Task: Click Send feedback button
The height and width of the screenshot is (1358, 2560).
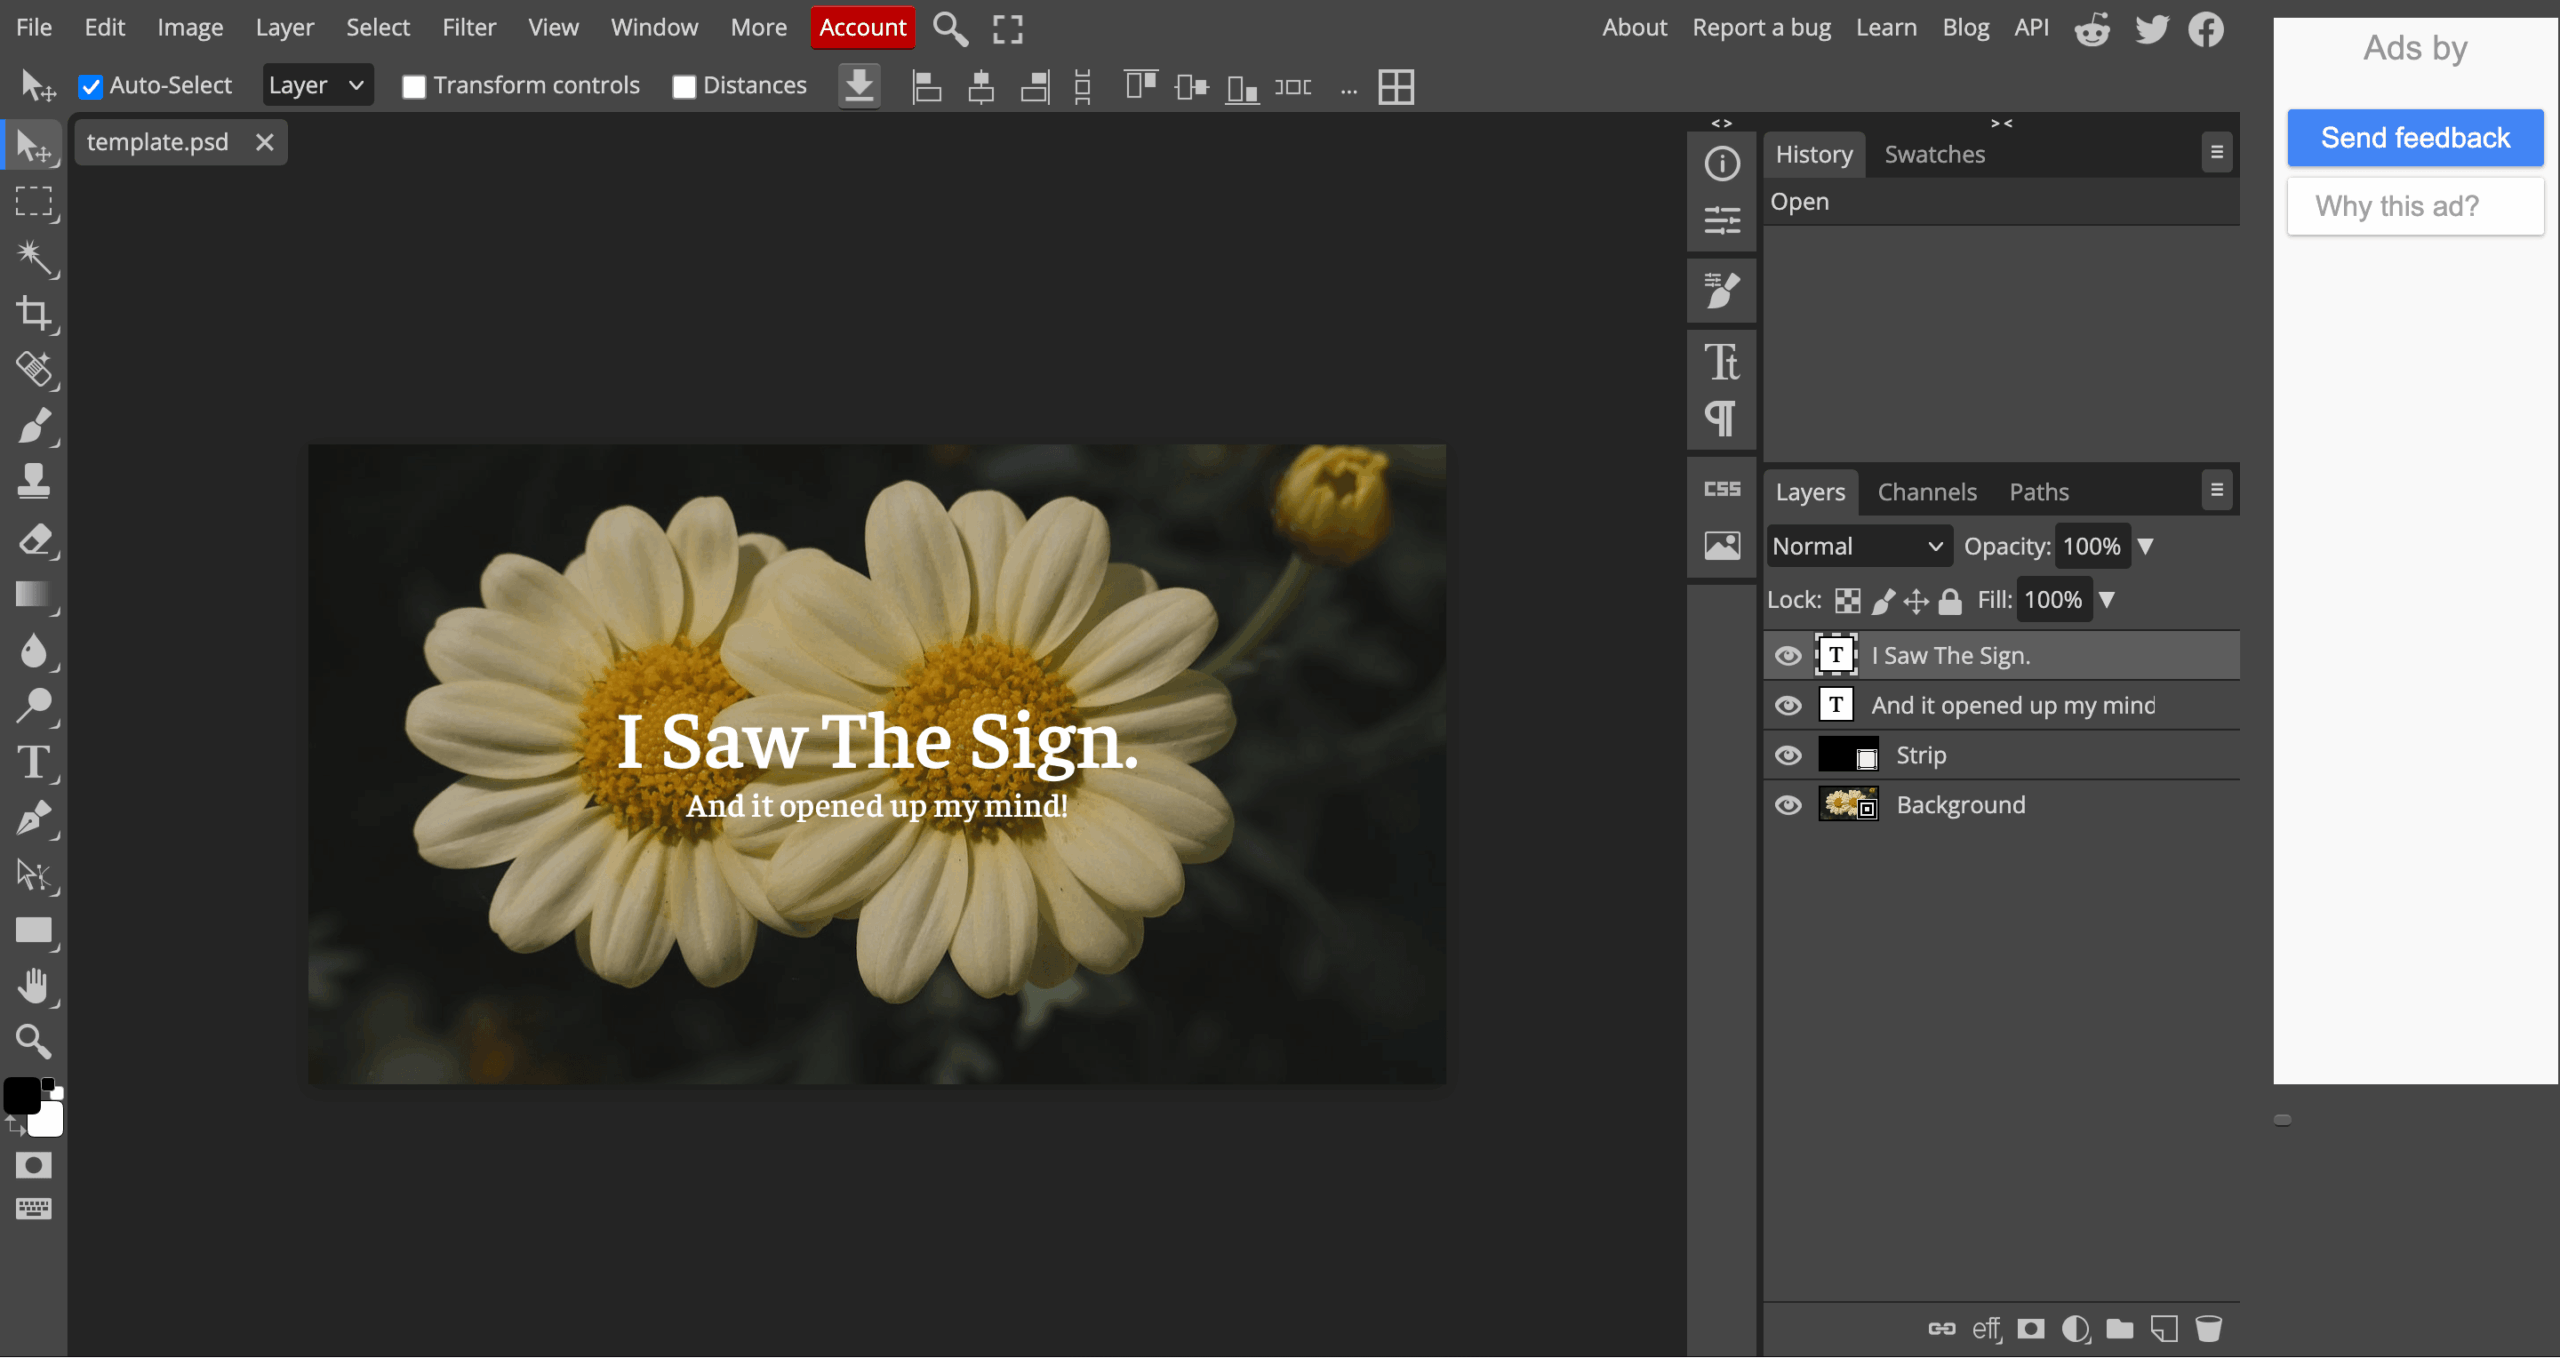Action: (x=2415, y=138)
